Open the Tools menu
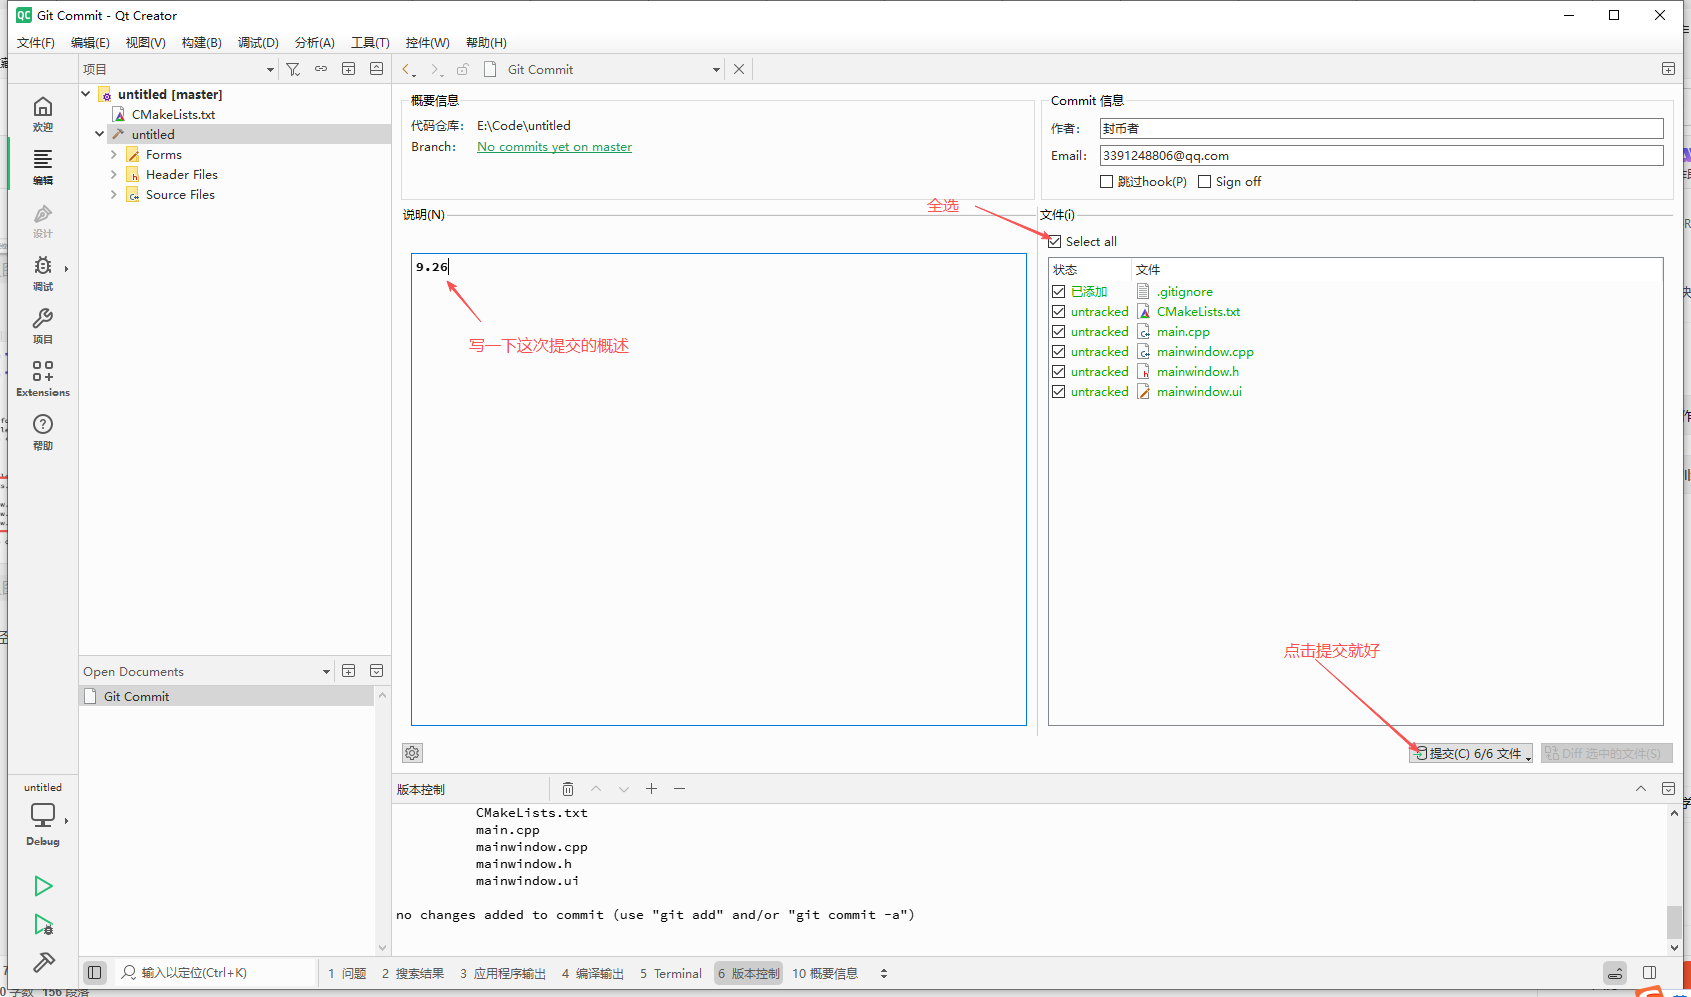 [x=370, y=42]
